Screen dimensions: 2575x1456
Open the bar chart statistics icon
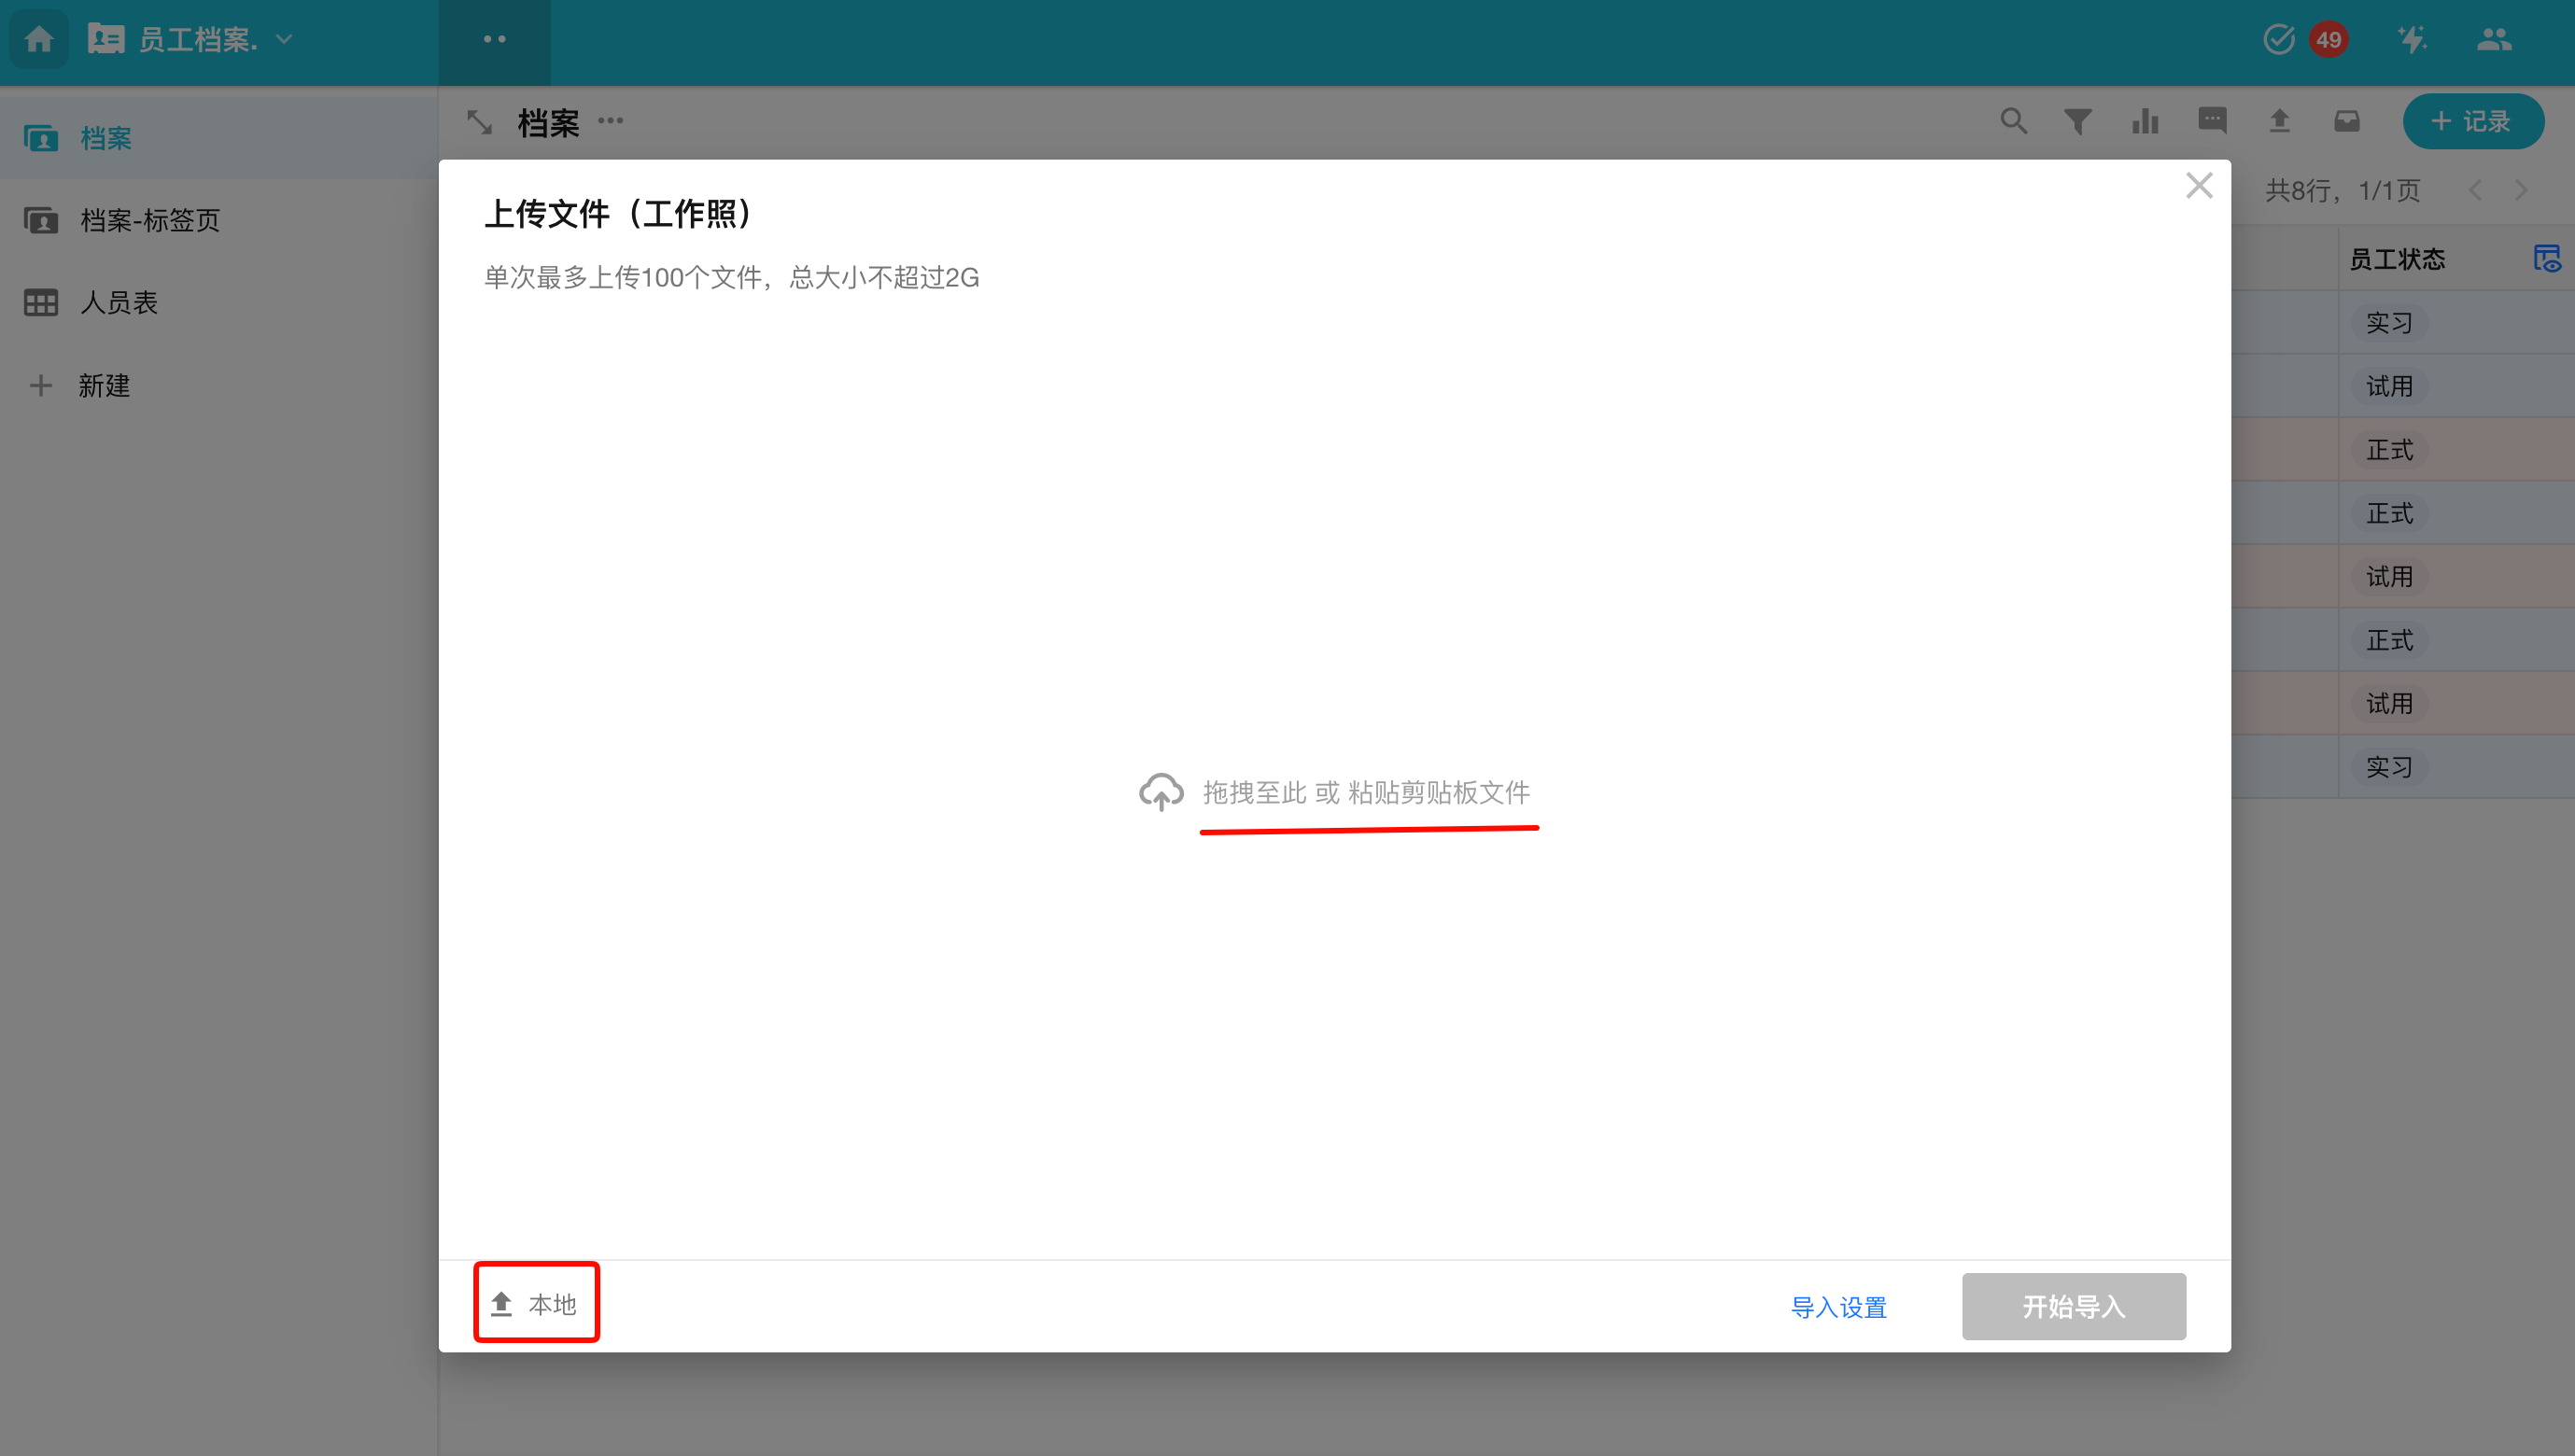2145,121
